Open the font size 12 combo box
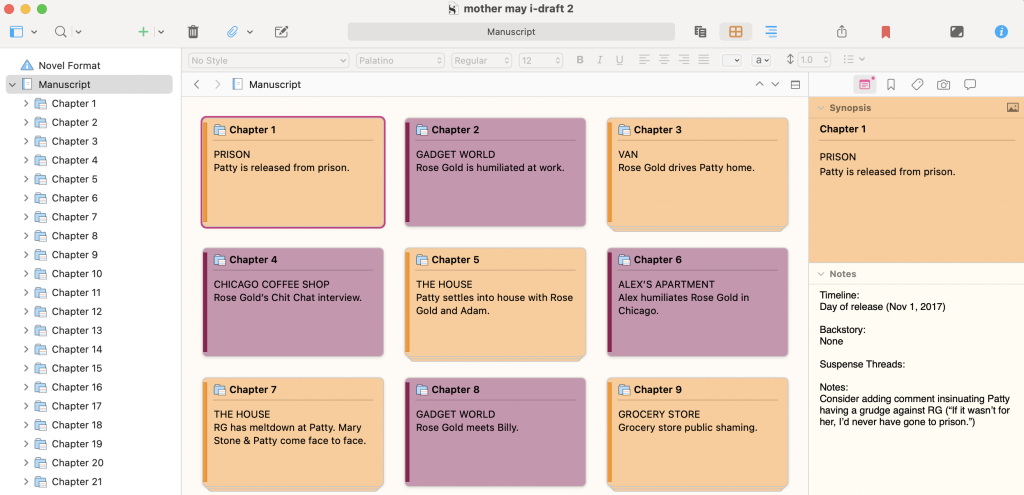The height and width of the screenshot is (495, 1024). [x=541, y=60]
